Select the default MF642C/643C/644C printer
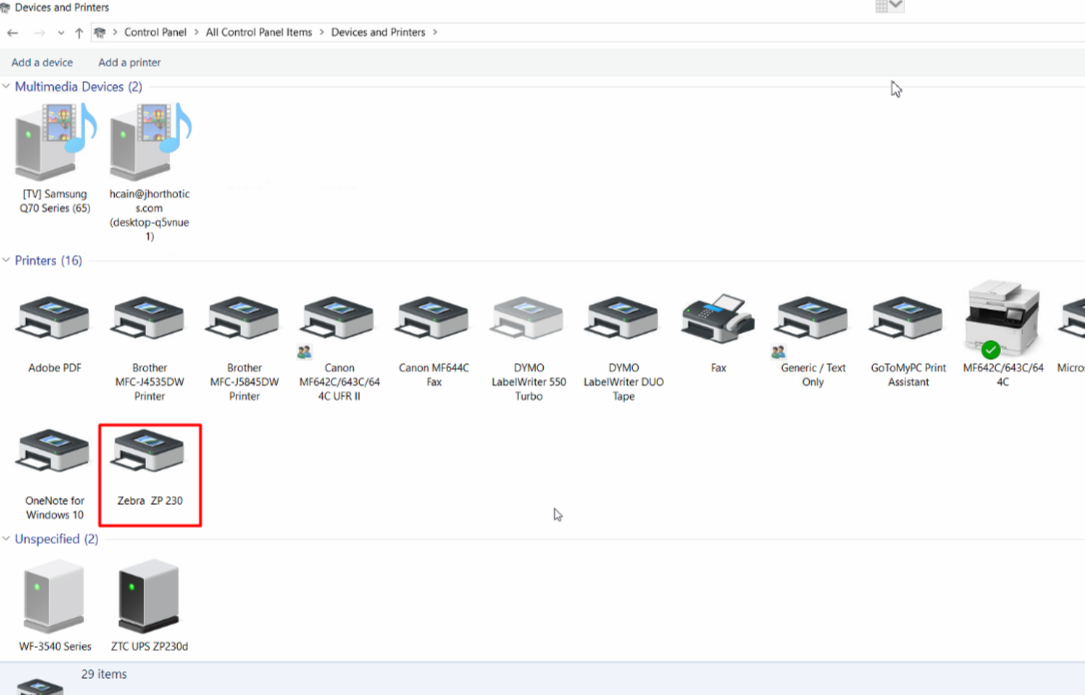Image resolution: width=1085 pixels, height=695 pixels. tap(1003, 334)
